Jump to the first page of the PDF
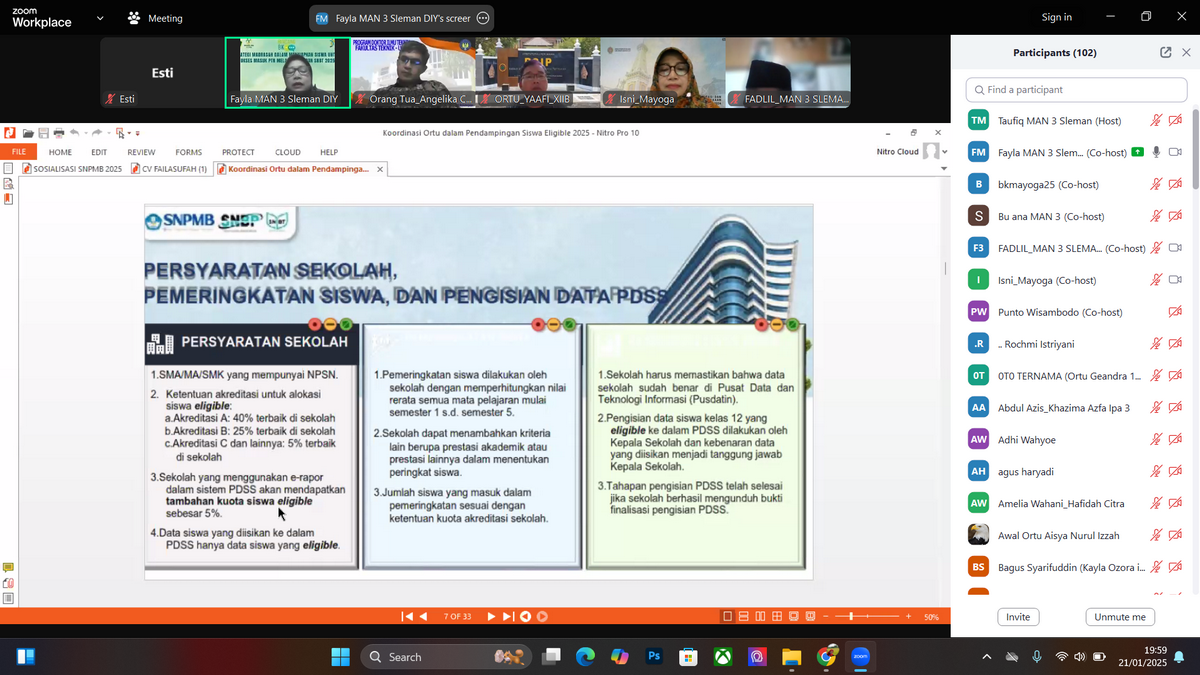 point(407,617)
